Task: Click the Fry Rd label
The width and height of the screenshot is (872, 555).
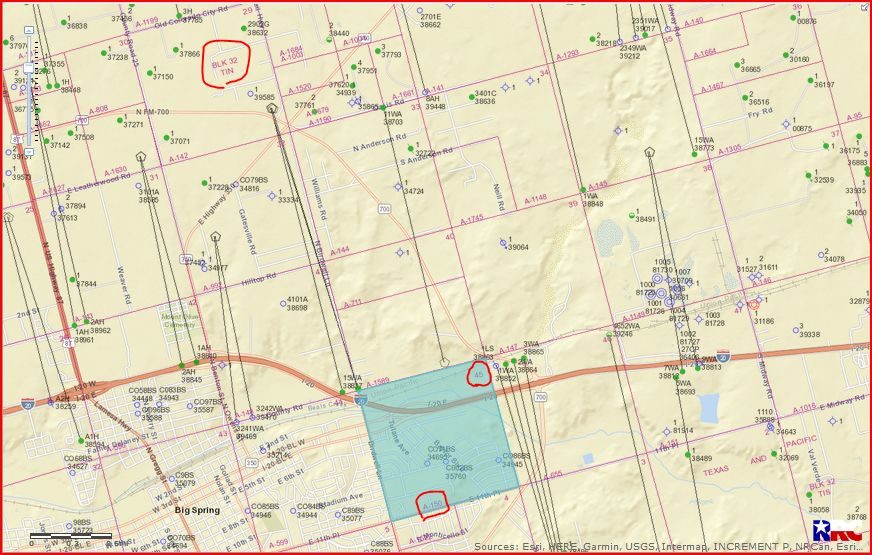Action: (760, 112)
